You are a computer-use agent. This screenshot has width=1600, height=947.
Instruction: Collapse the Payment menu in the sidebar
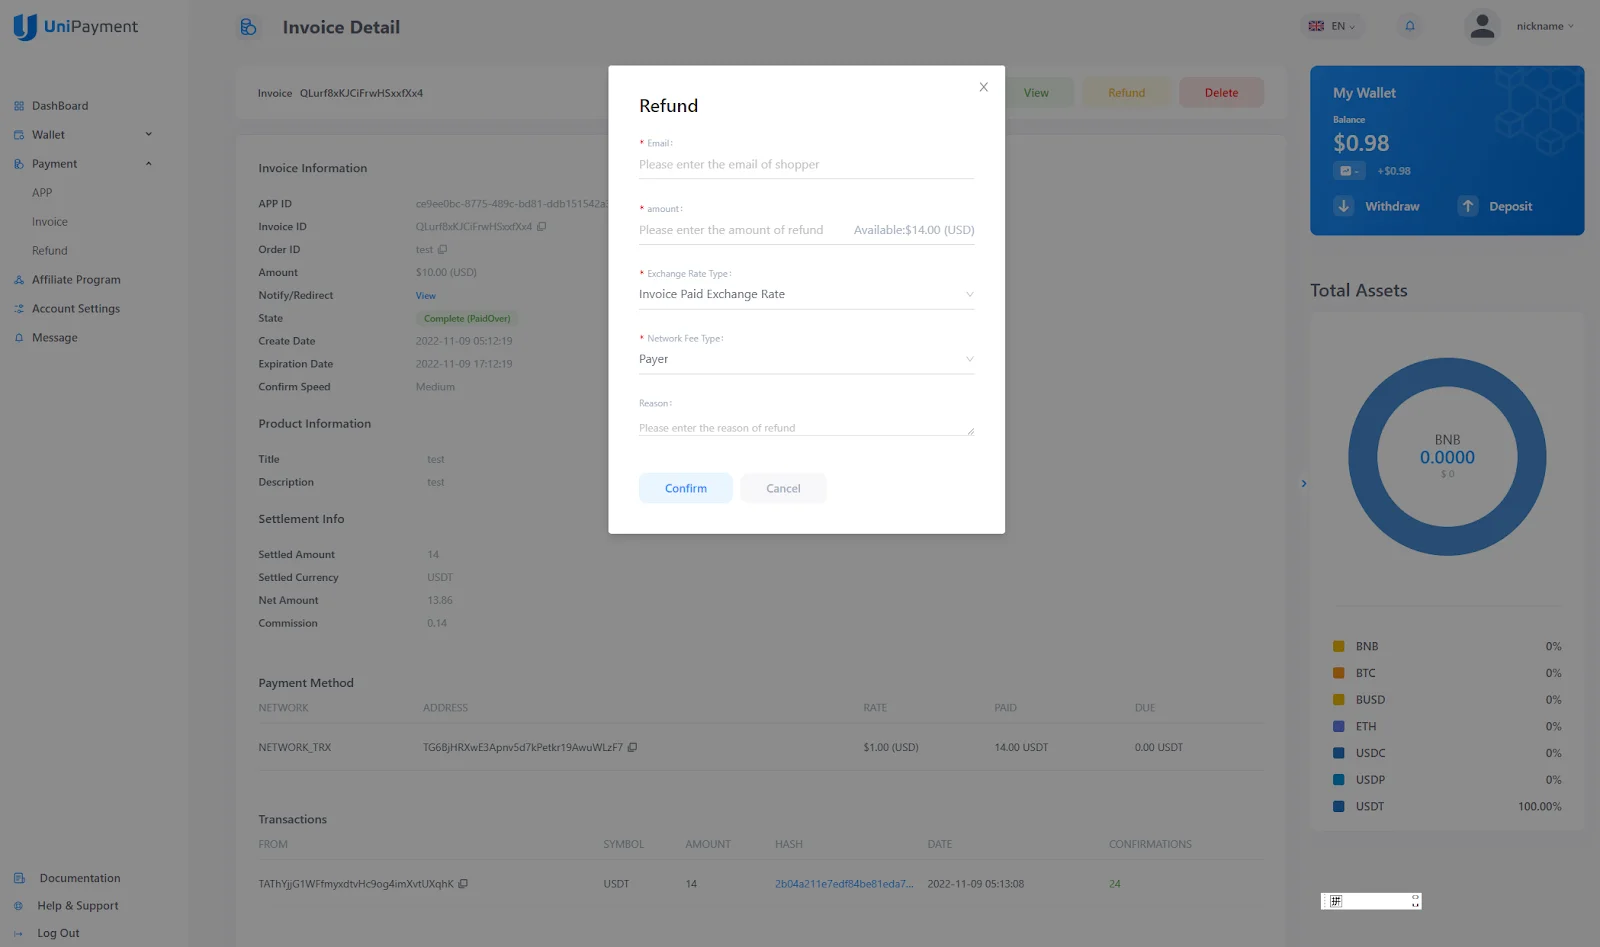tap(148, 163)
